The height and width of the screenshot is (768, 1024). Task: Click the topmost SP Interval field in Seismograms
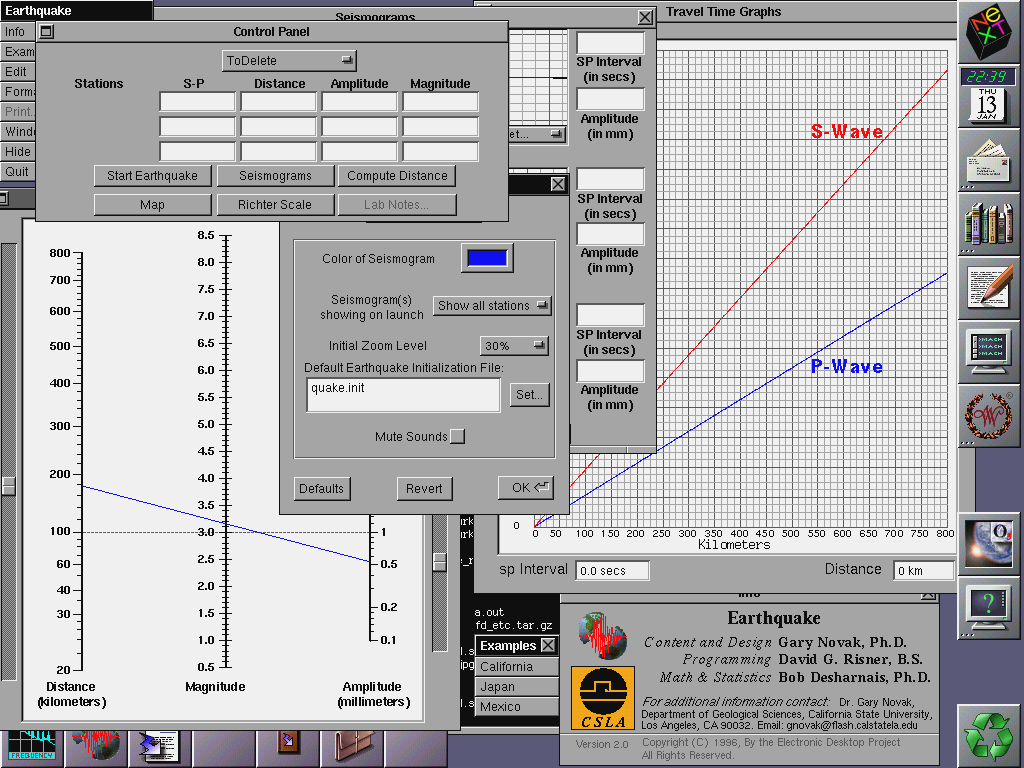click(610, 43)
